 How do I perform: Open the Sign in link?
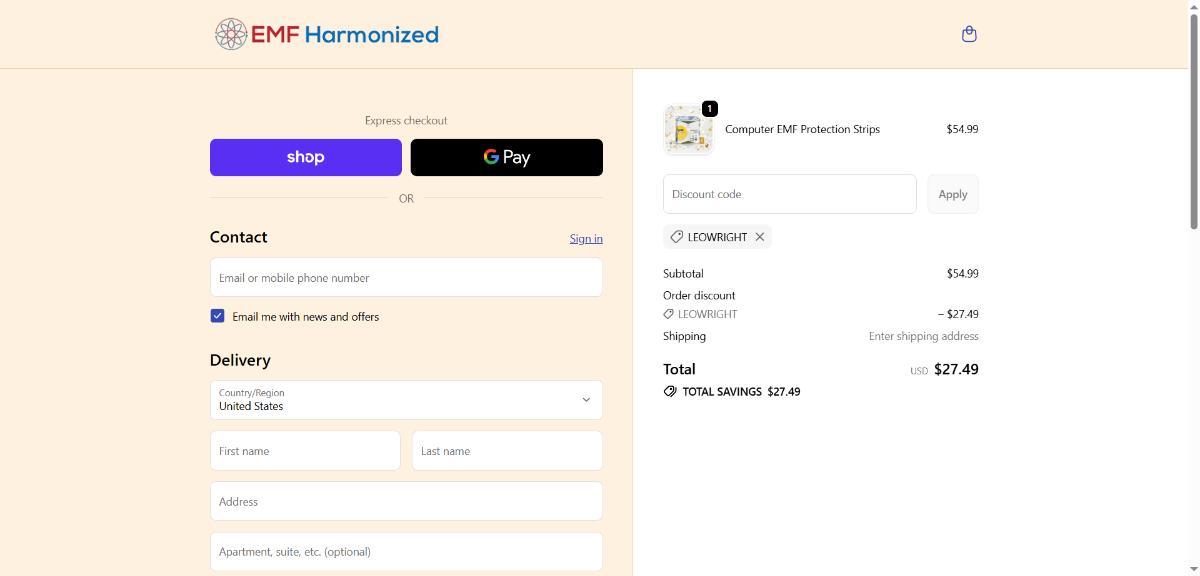point(585,238)
